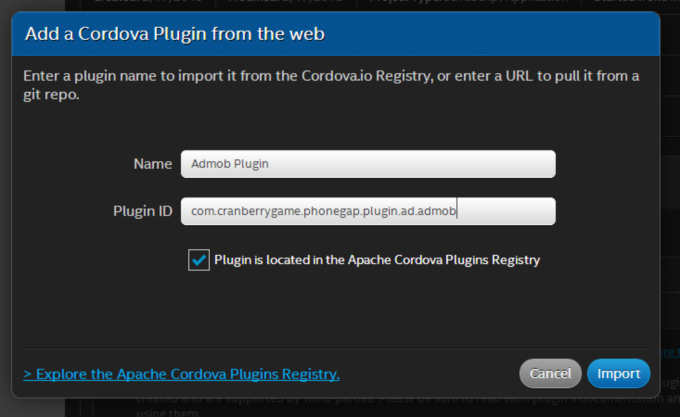Open Explore the Apache Cordova Plugins Registry link

click(181, 374)
